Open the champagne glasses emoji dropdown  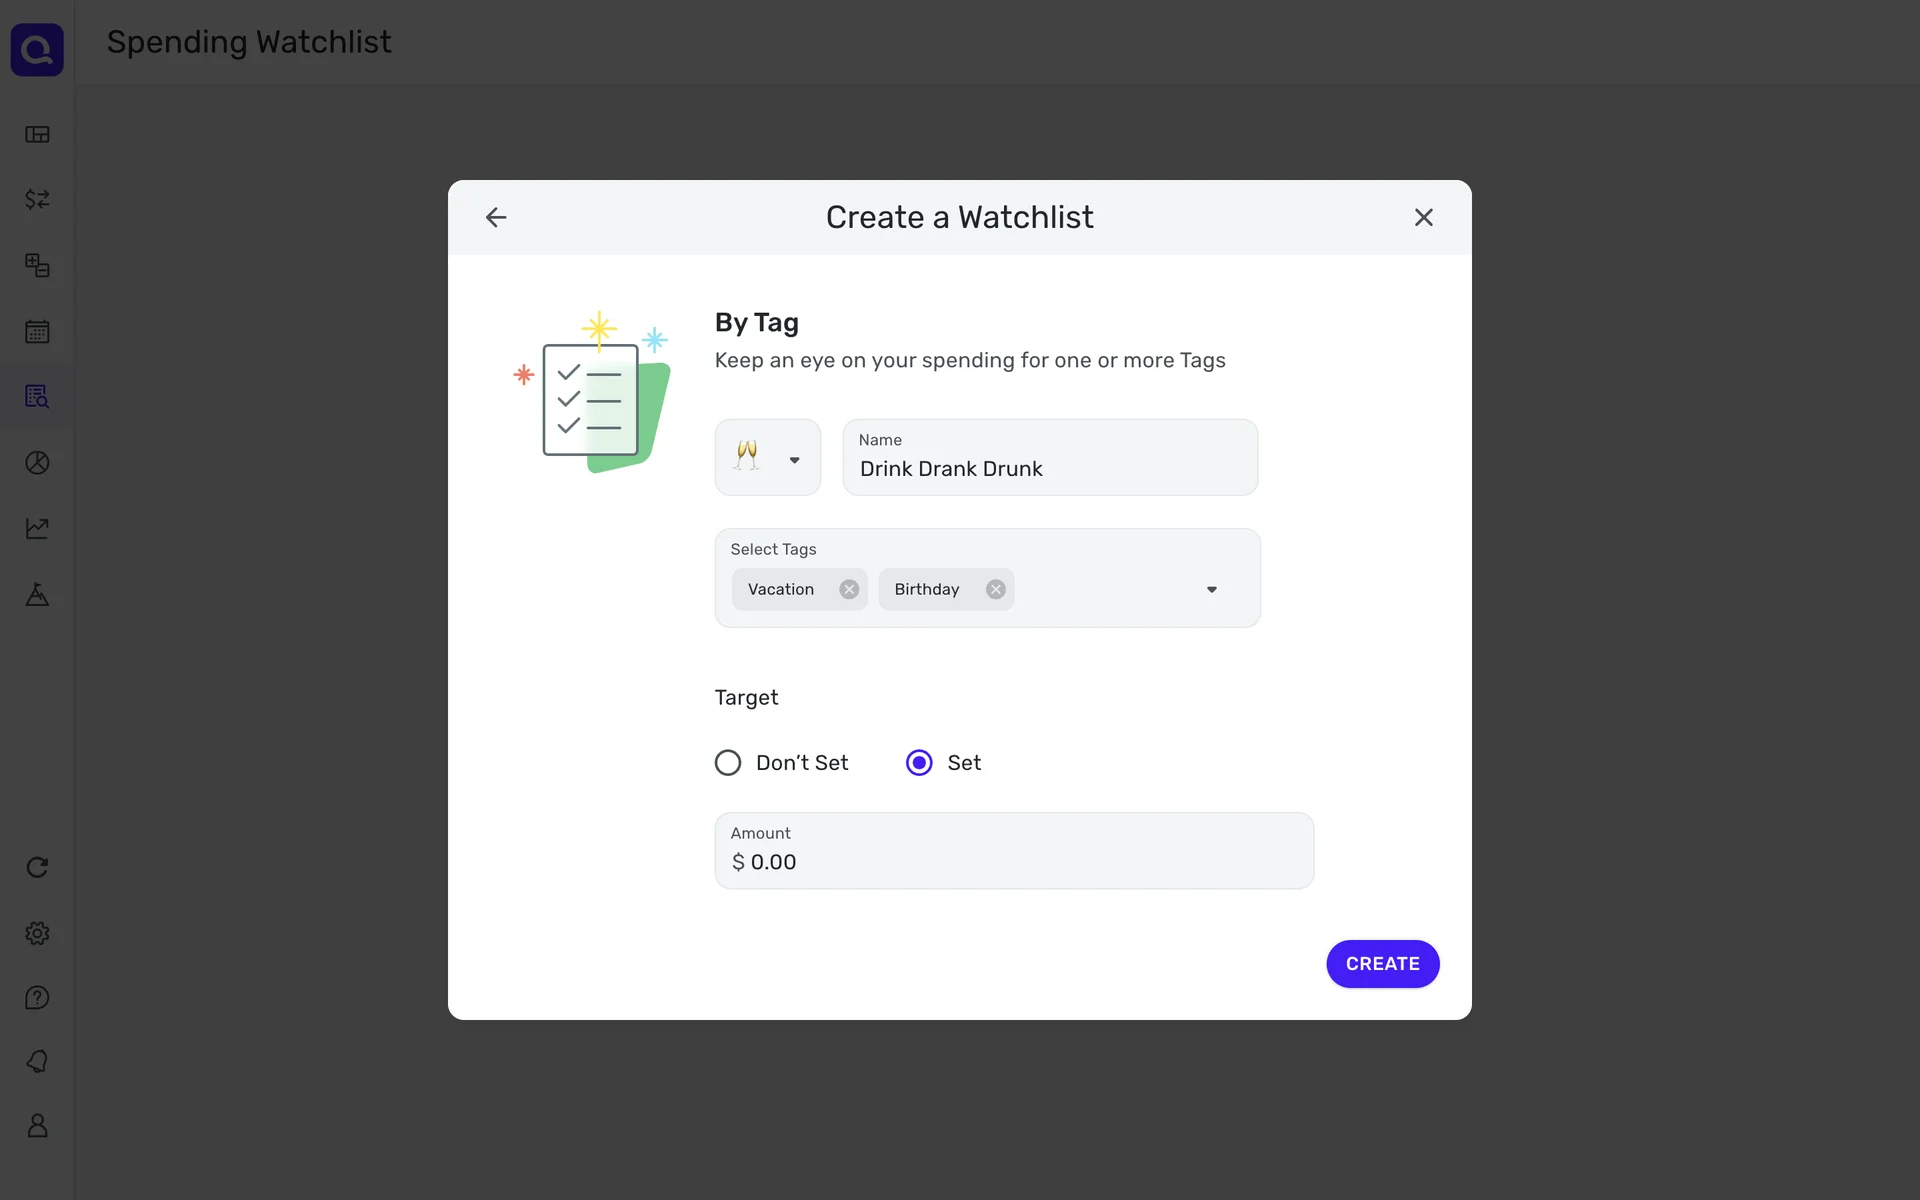point(767,458)
